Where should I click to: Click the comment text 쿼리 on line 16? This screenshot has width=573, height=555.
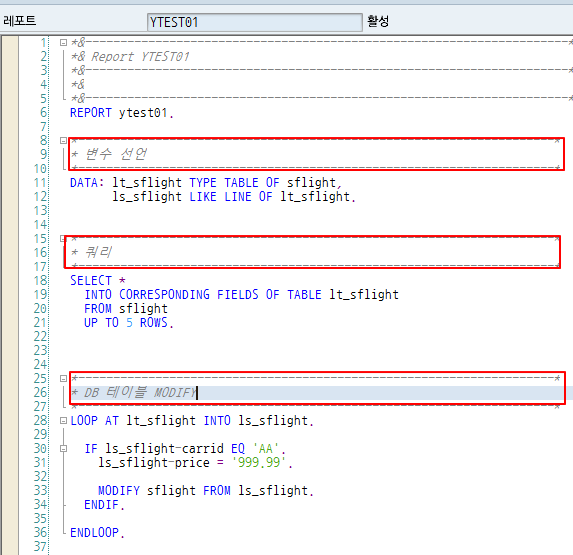[x=98, y=252]
